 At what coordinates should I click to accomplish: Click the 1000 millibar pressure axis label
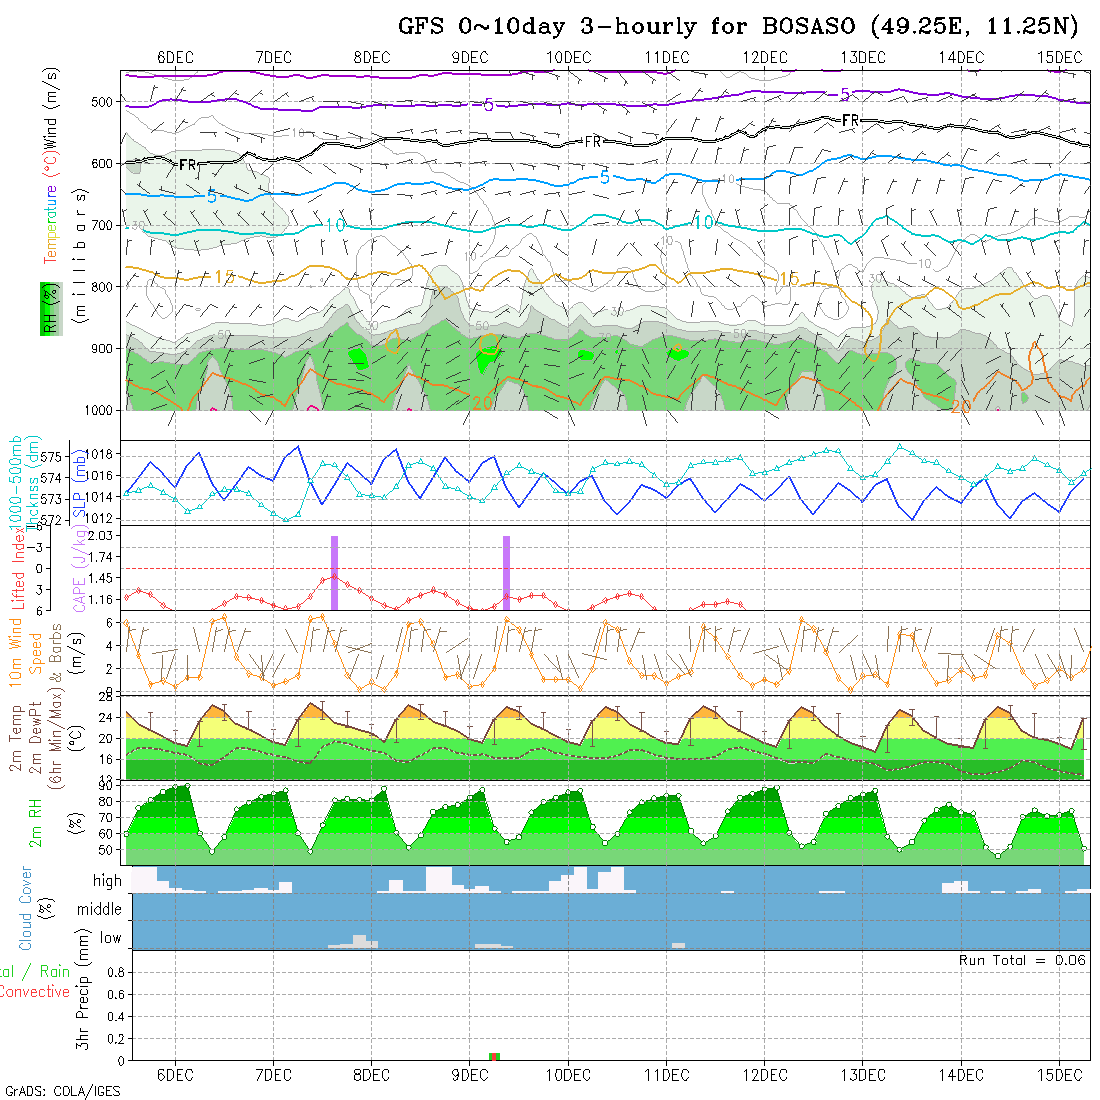103,410
